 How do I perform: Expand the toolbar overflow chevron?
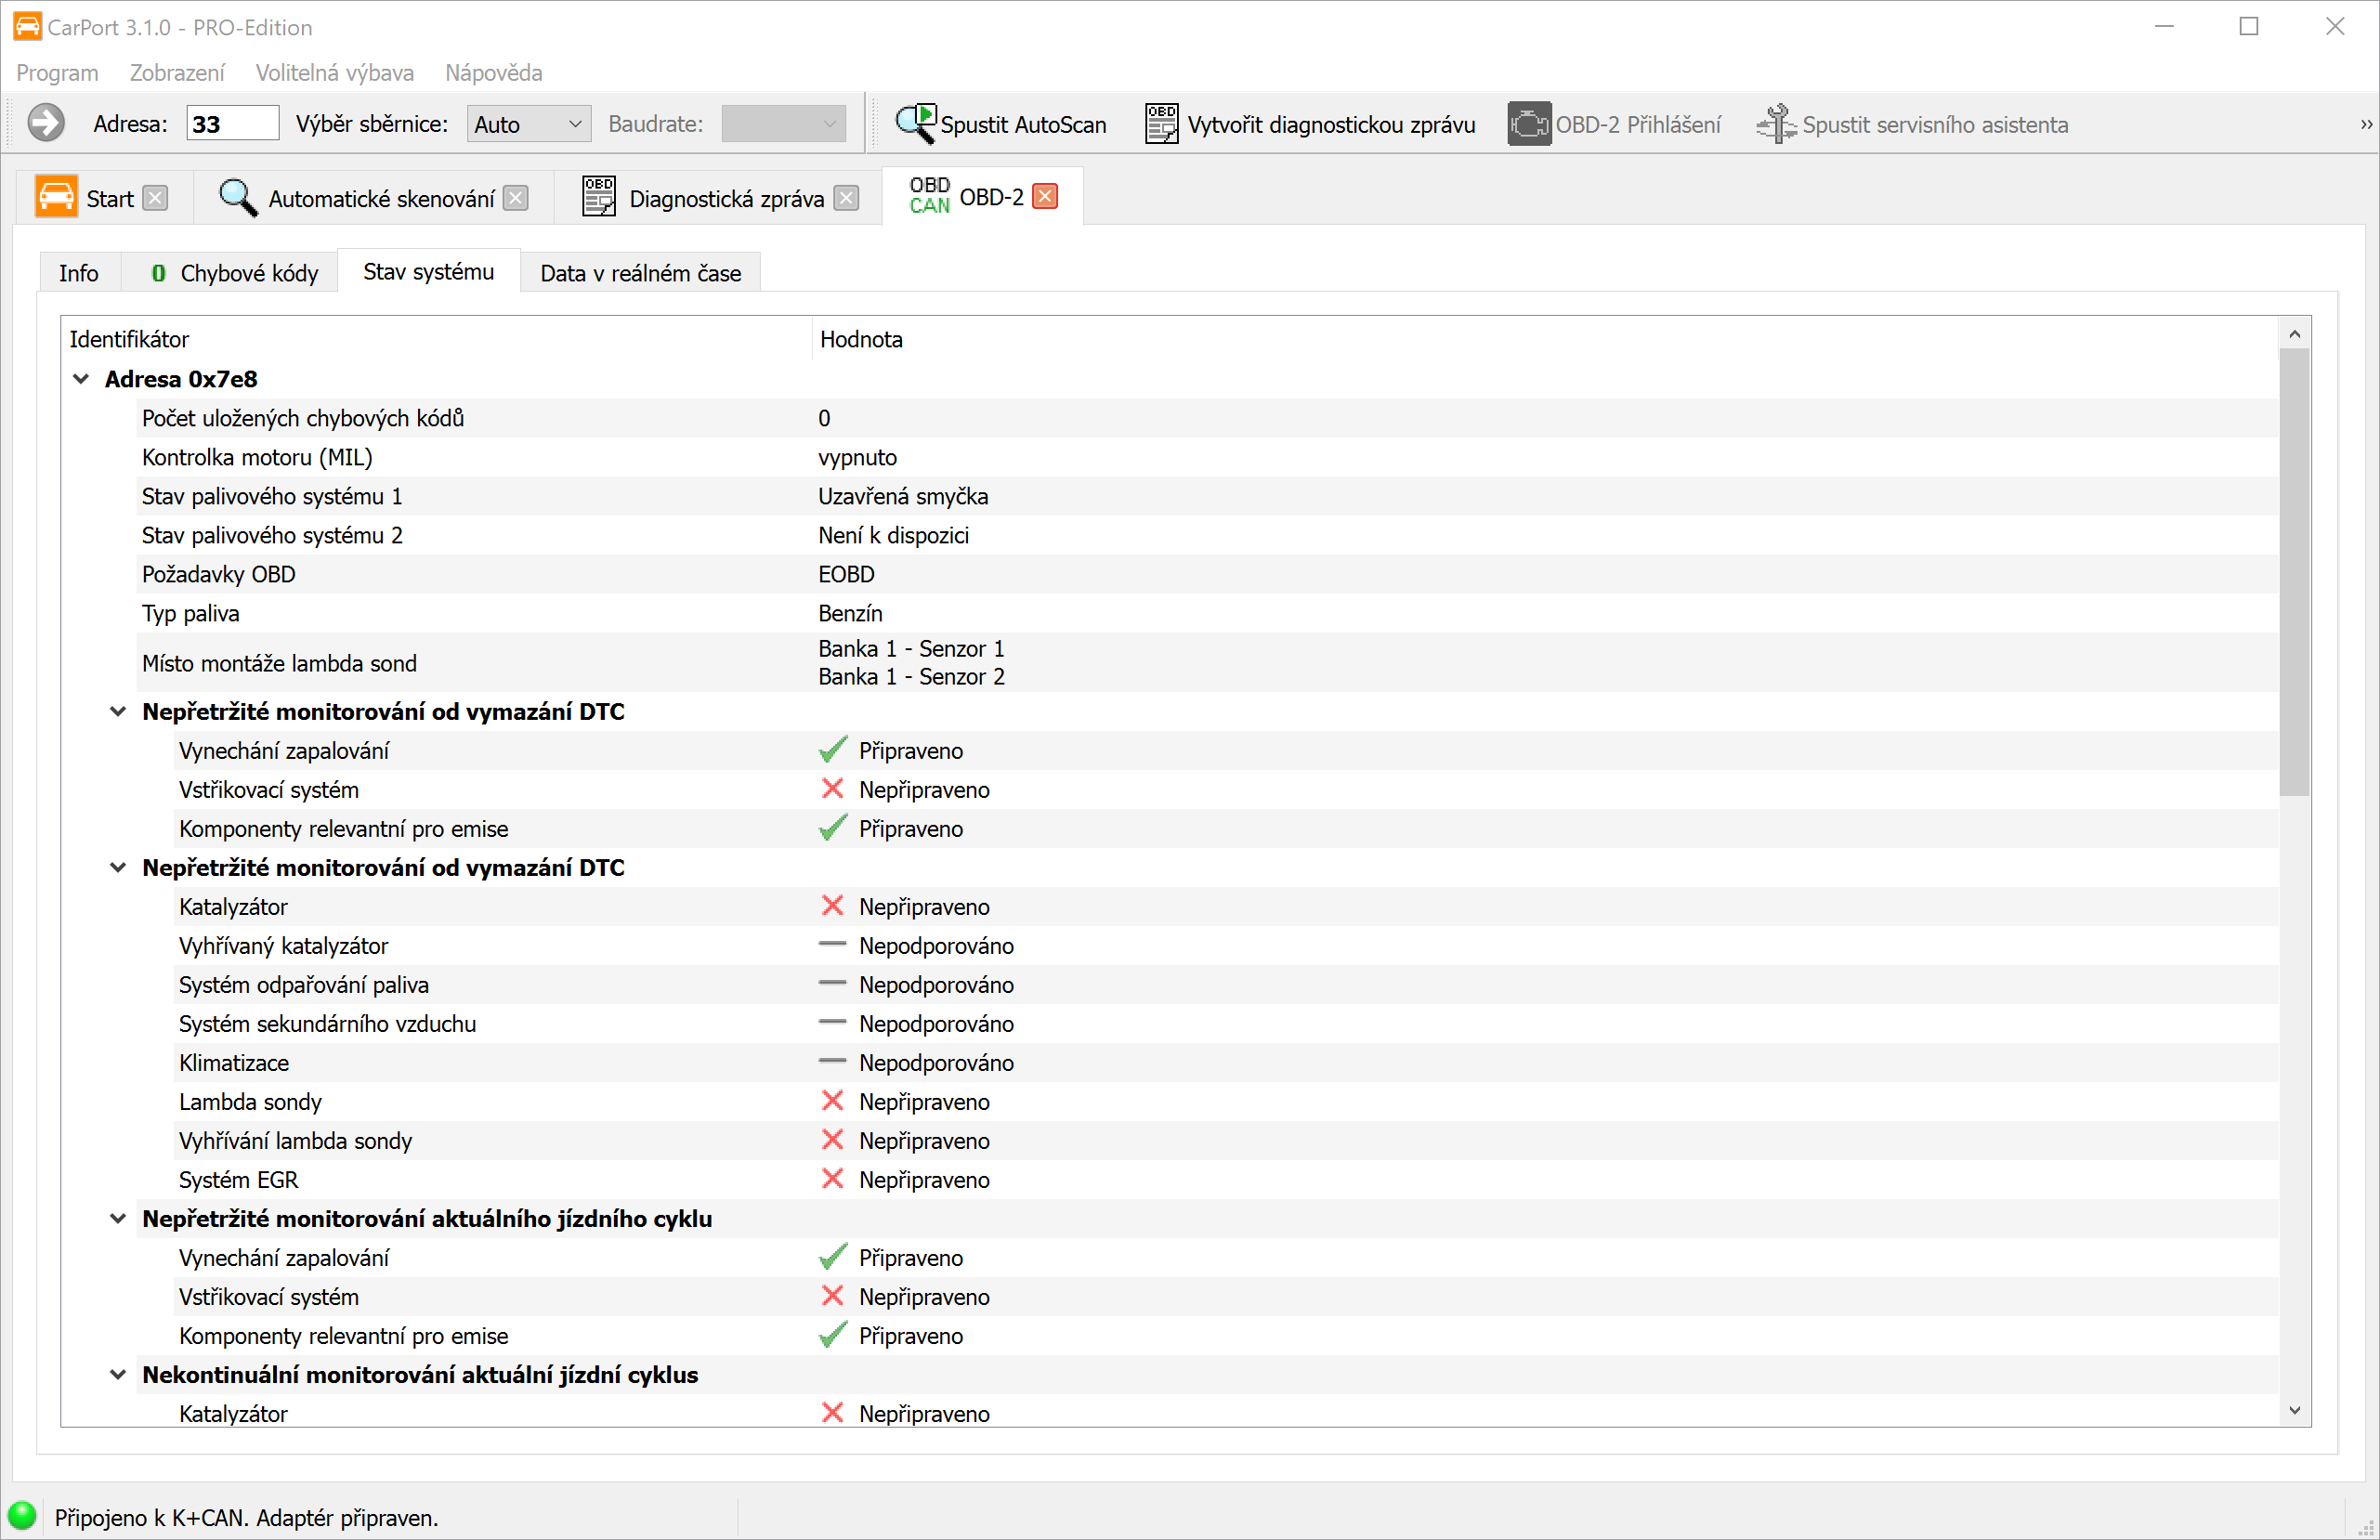coord(2365,124)
